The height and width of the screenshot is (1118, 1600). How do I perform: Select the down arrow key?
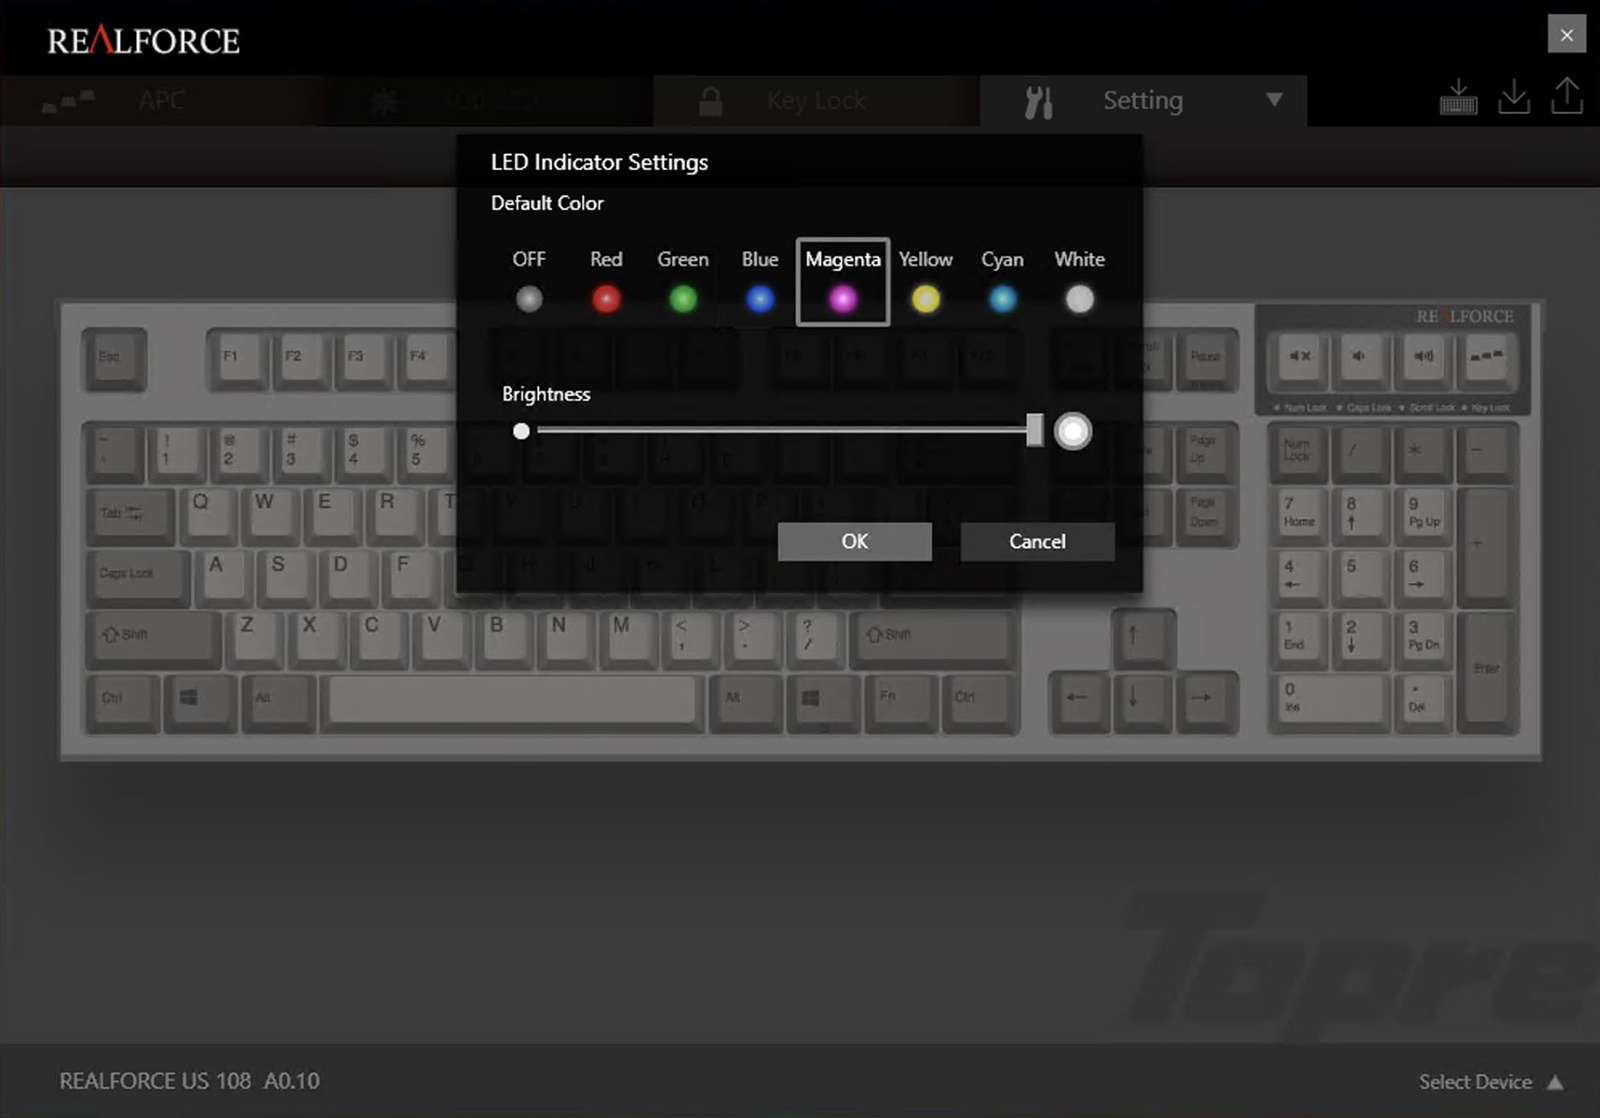pos(1143,703)
